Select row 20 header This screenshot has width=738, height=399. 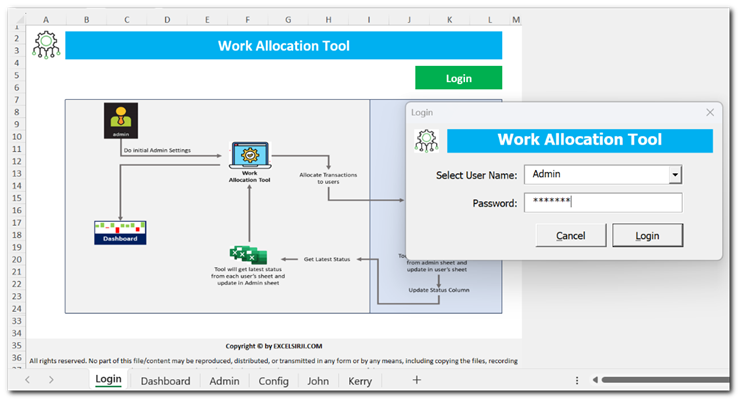[x=17, y=259]
